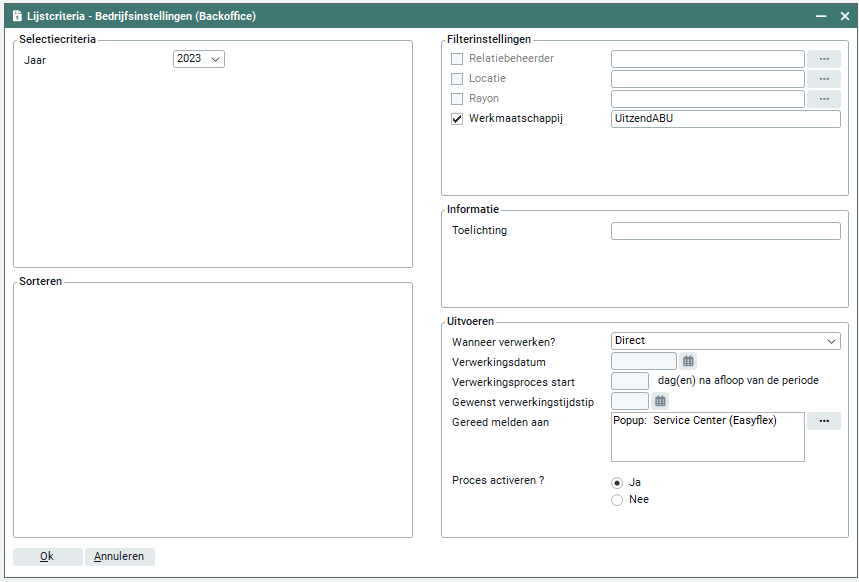Click browse button next to Rayon field

tap(823, 99)
